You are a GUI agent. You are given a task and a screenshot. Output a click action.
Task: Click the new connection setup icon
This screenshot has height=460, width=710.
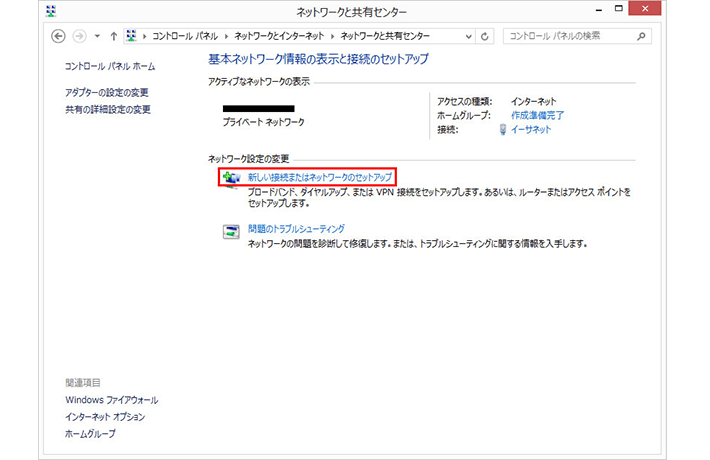(x=231, y=178)
